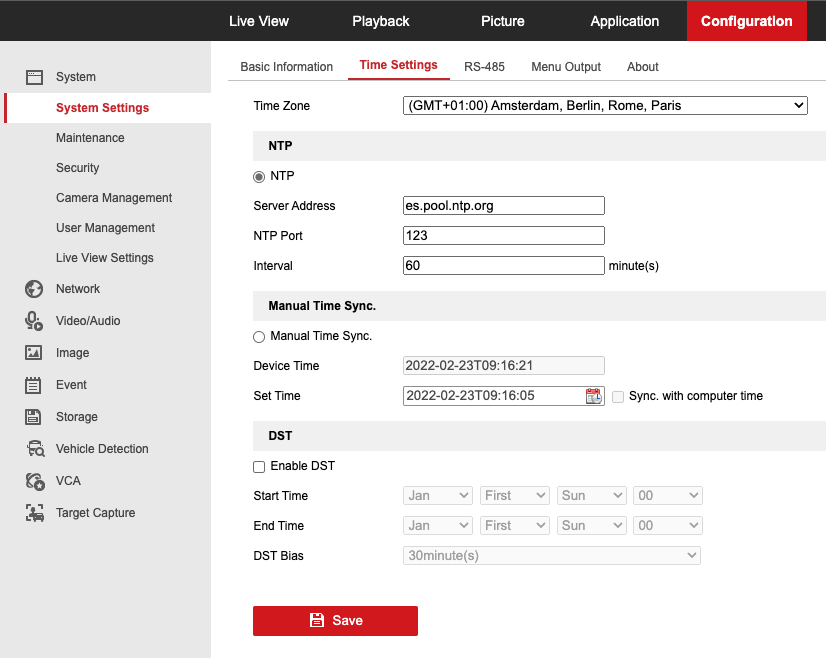Click the System window icon in sidebar
826x658 pixels.
pyautogui.click(x=34, y=77)
